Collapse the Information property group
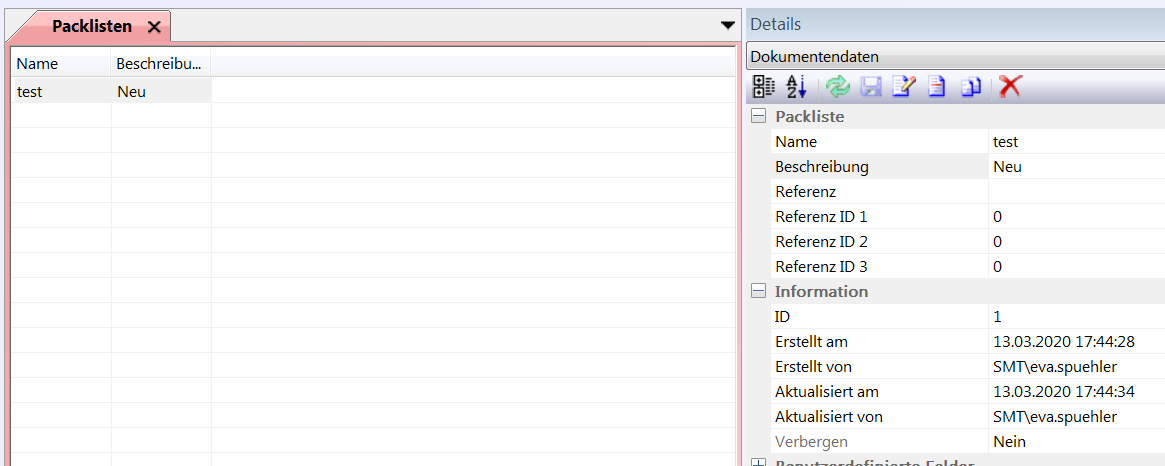Viewport: 1165px width, 466px height. click(759, 292)
